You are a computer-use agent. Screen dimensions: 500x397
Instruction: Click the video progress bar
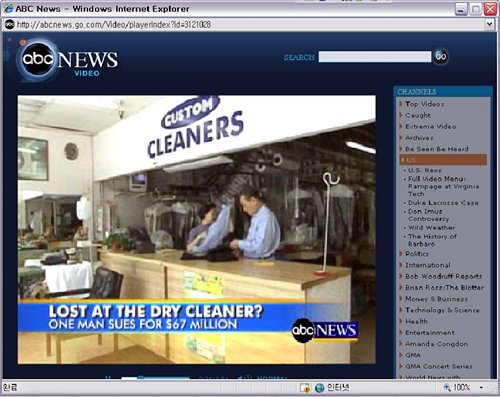tap(155, 378)
